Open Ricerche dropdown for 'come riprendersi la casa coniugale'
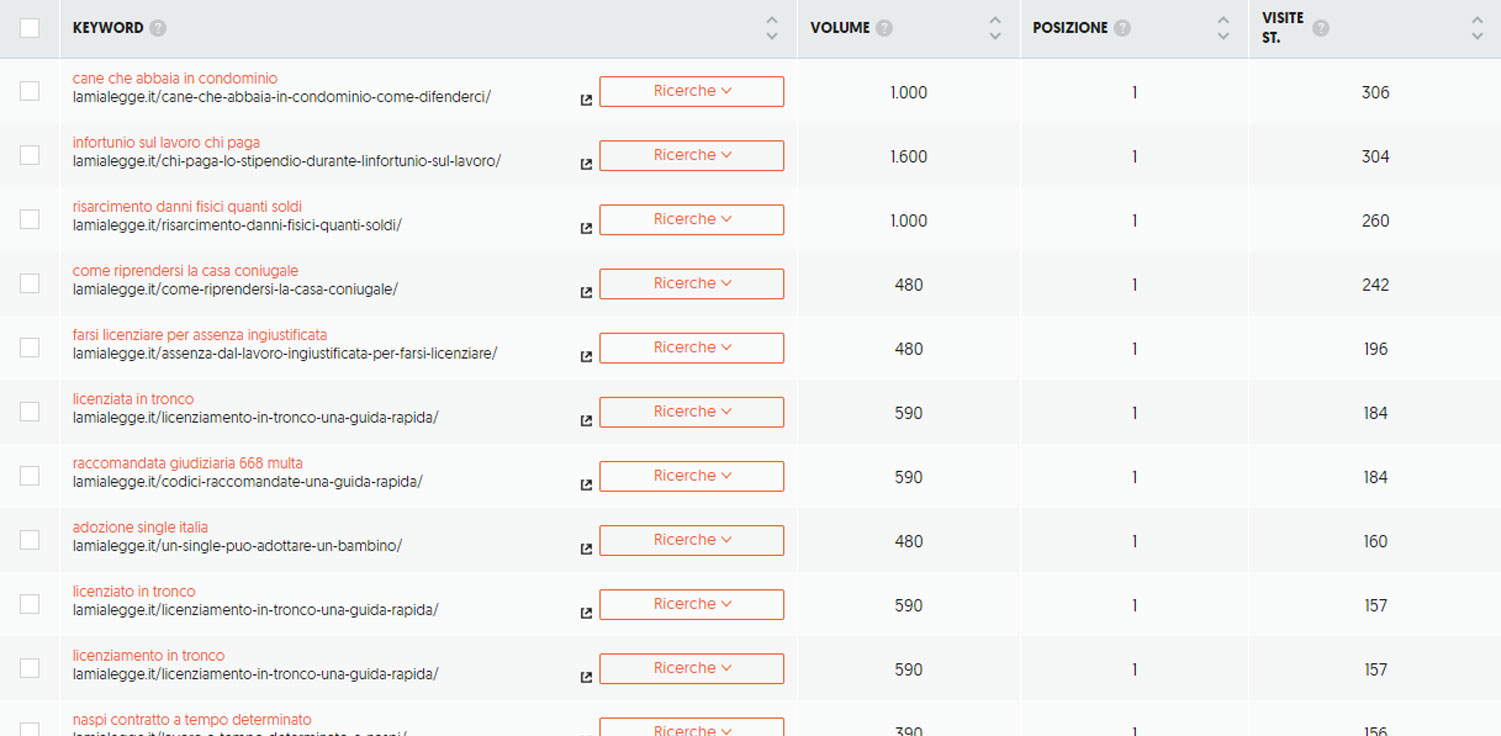This screenshot has width=1501, height=736. coord(691,284)
